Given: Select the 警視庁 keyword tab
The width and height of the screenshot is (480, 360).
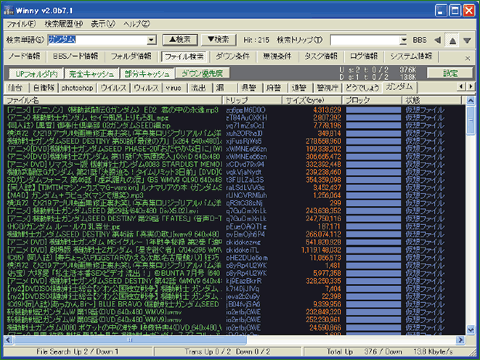Looking at the screenshot, I should coord(327,88).
